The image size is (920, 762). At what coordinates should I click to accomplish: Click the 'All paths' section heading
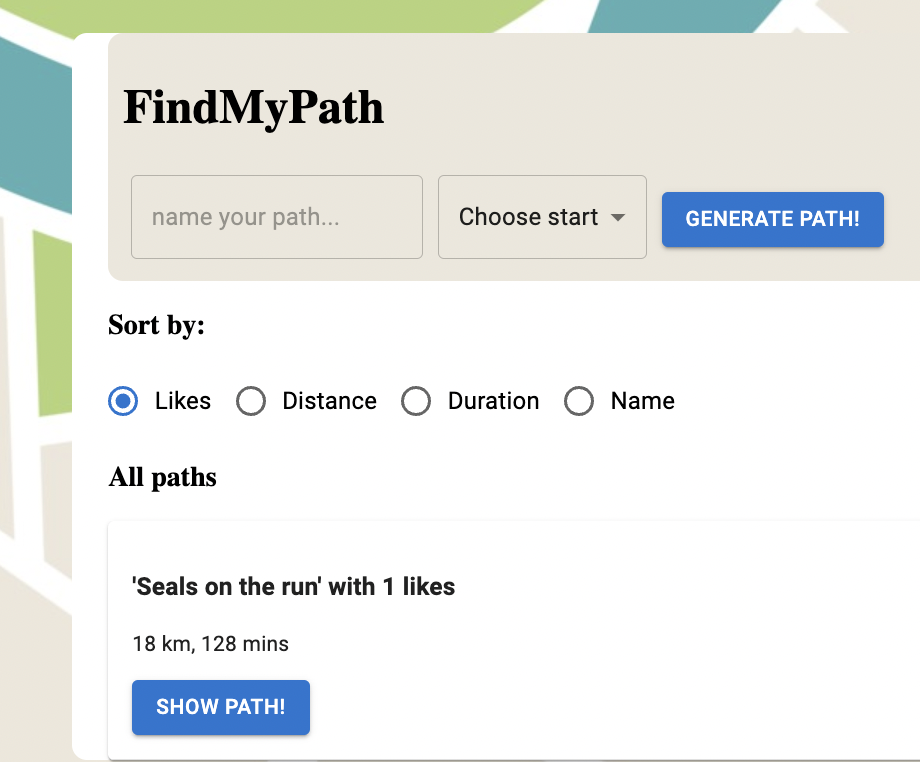coord(162,477)
